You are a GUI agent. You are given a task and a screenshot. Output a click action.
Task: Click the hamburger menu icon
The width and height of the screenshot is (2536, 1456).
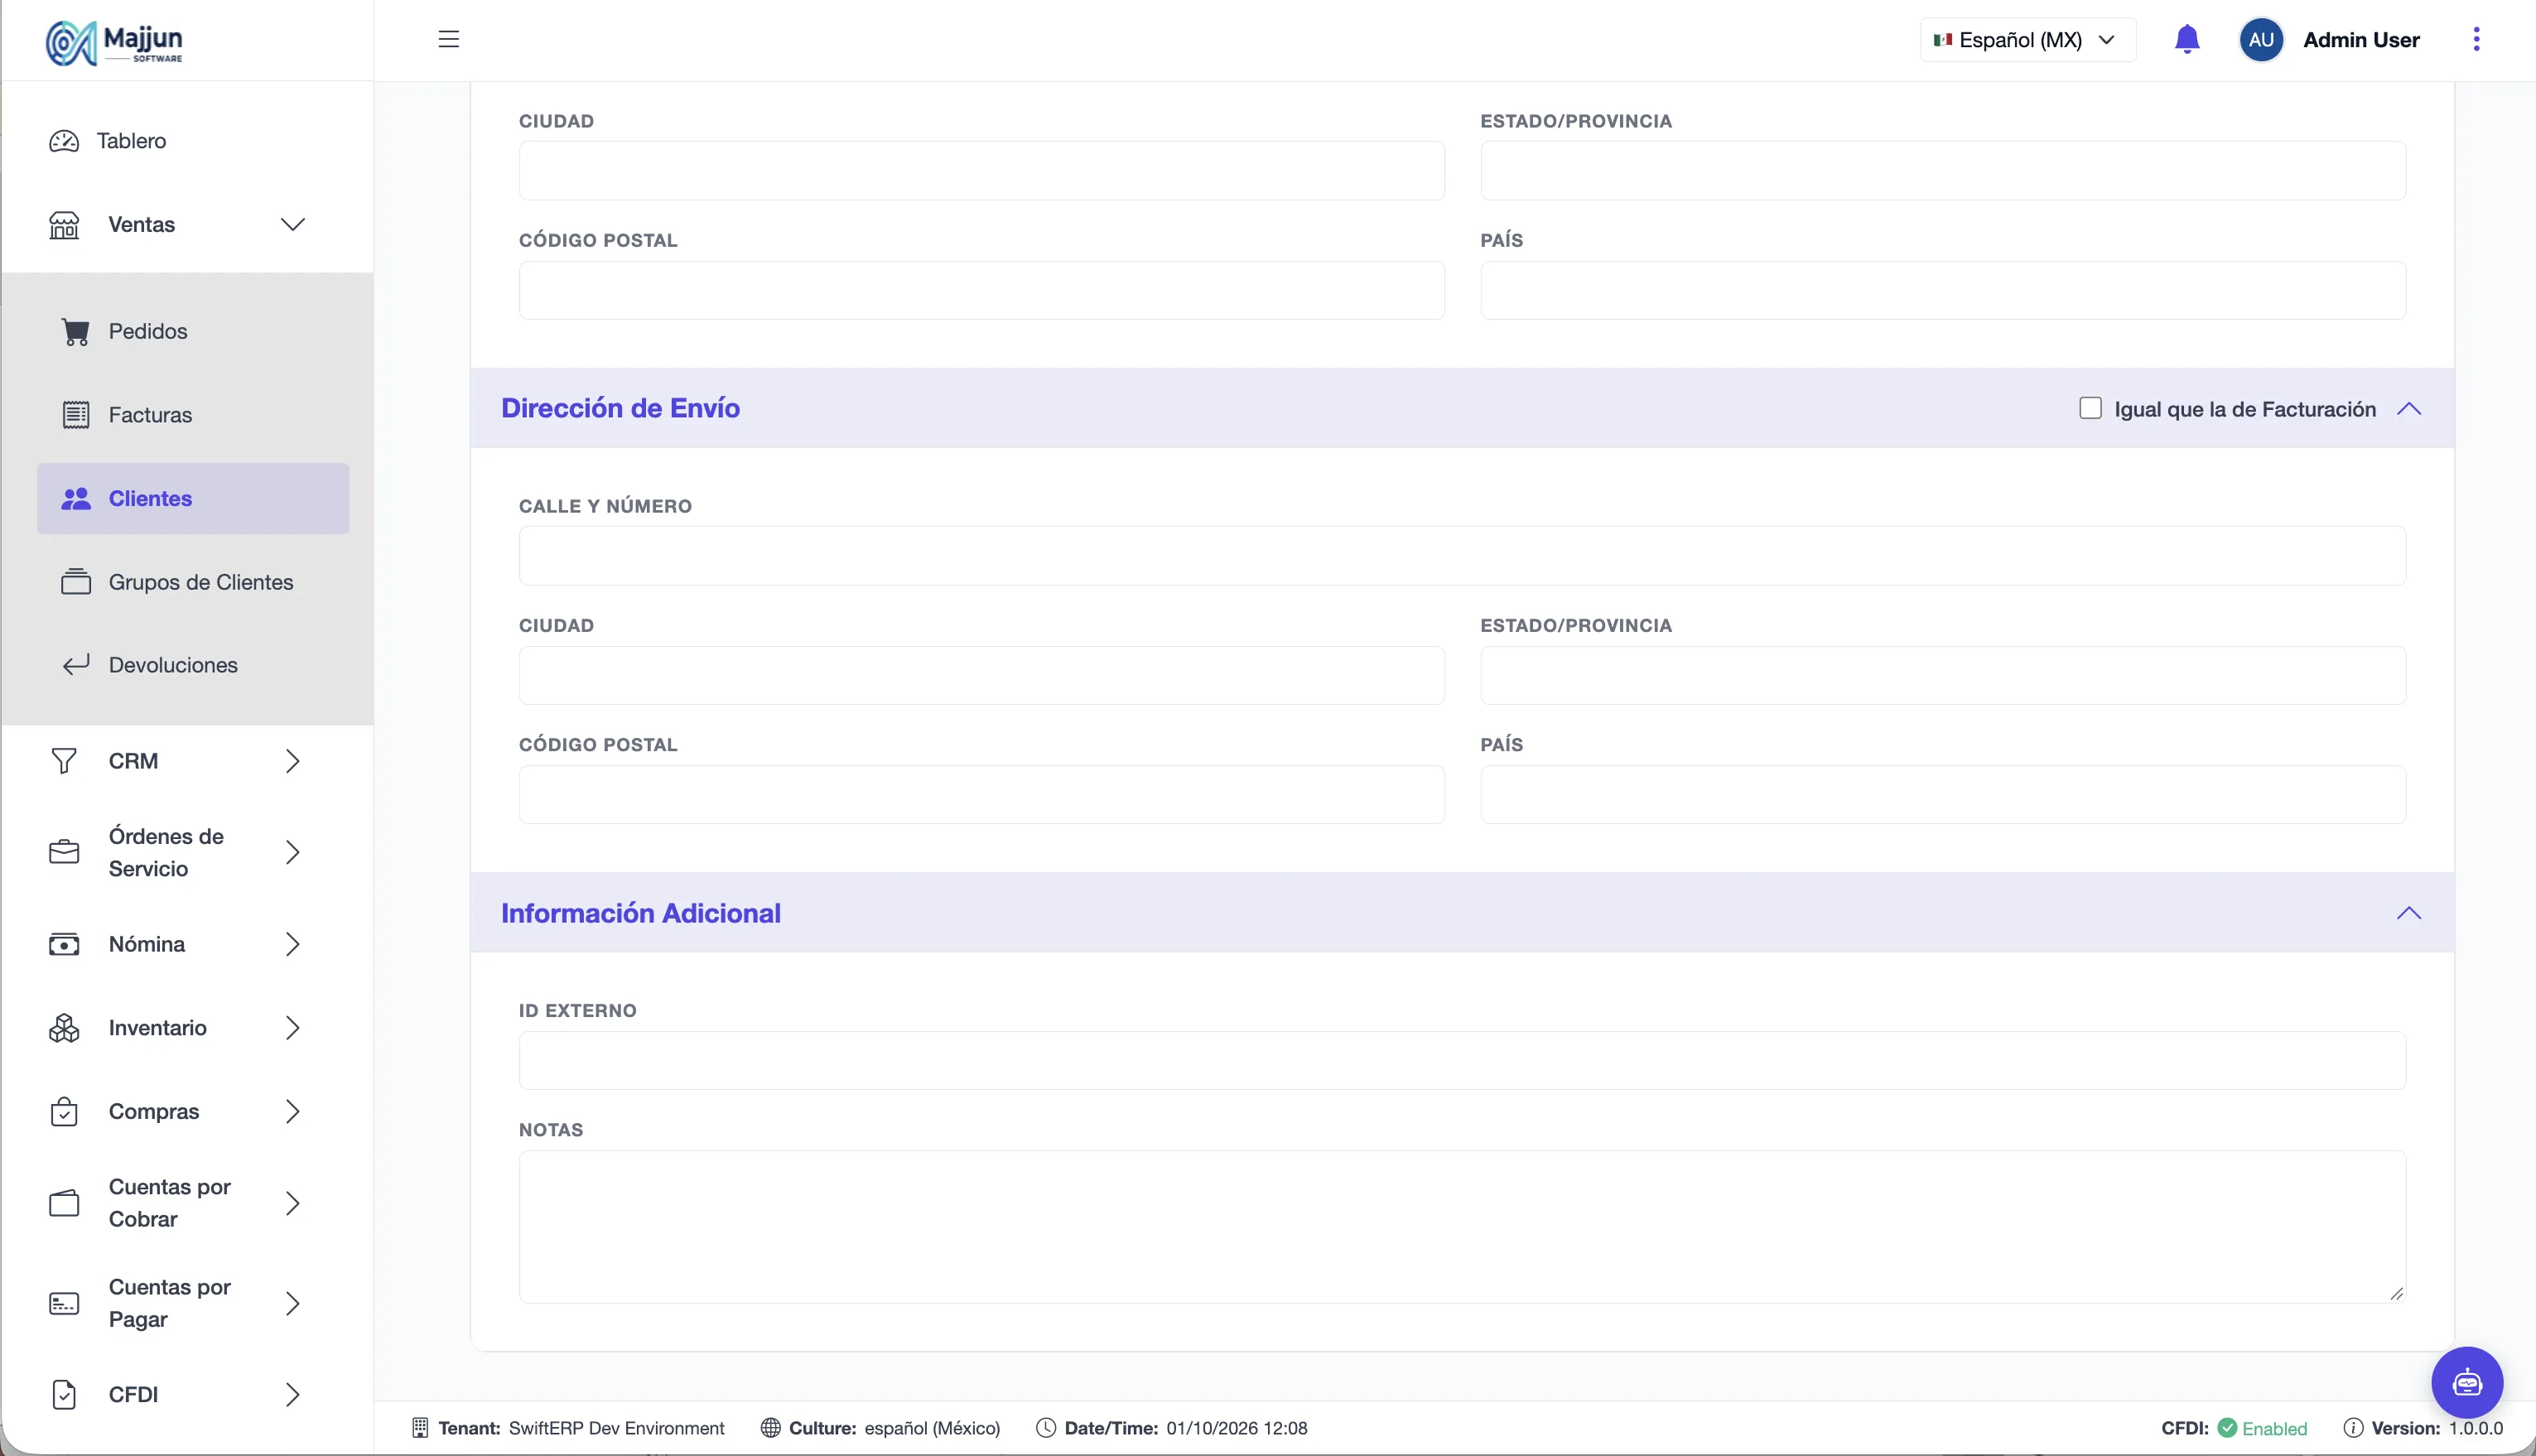(x=448, y=39)
